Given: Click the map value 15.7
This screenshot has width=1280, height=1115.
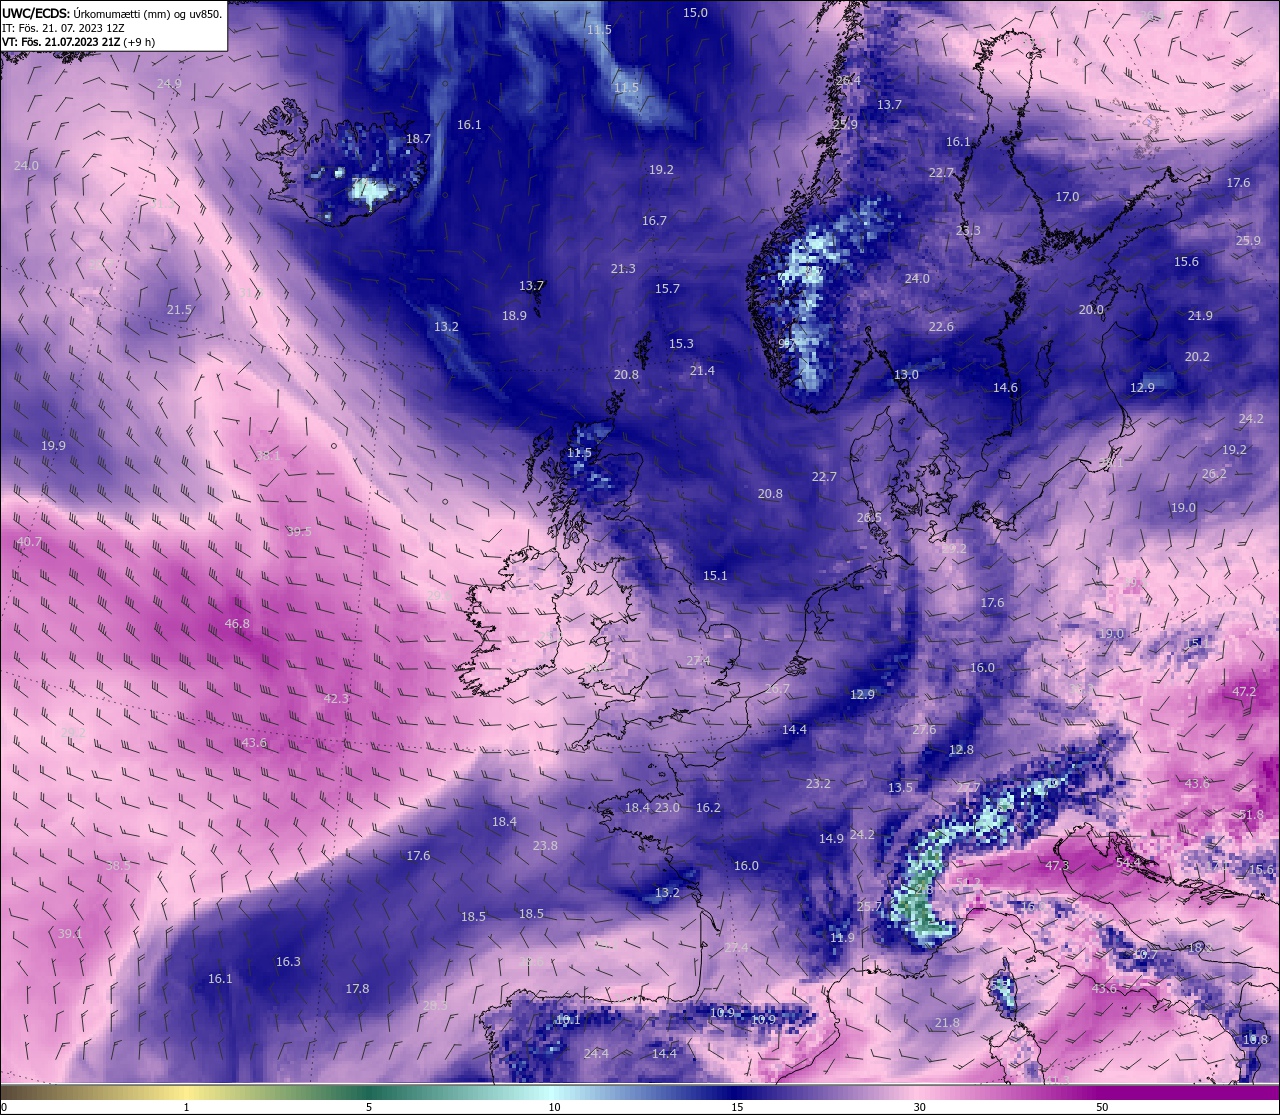Looking at the screenshot, I should (667, 289).
